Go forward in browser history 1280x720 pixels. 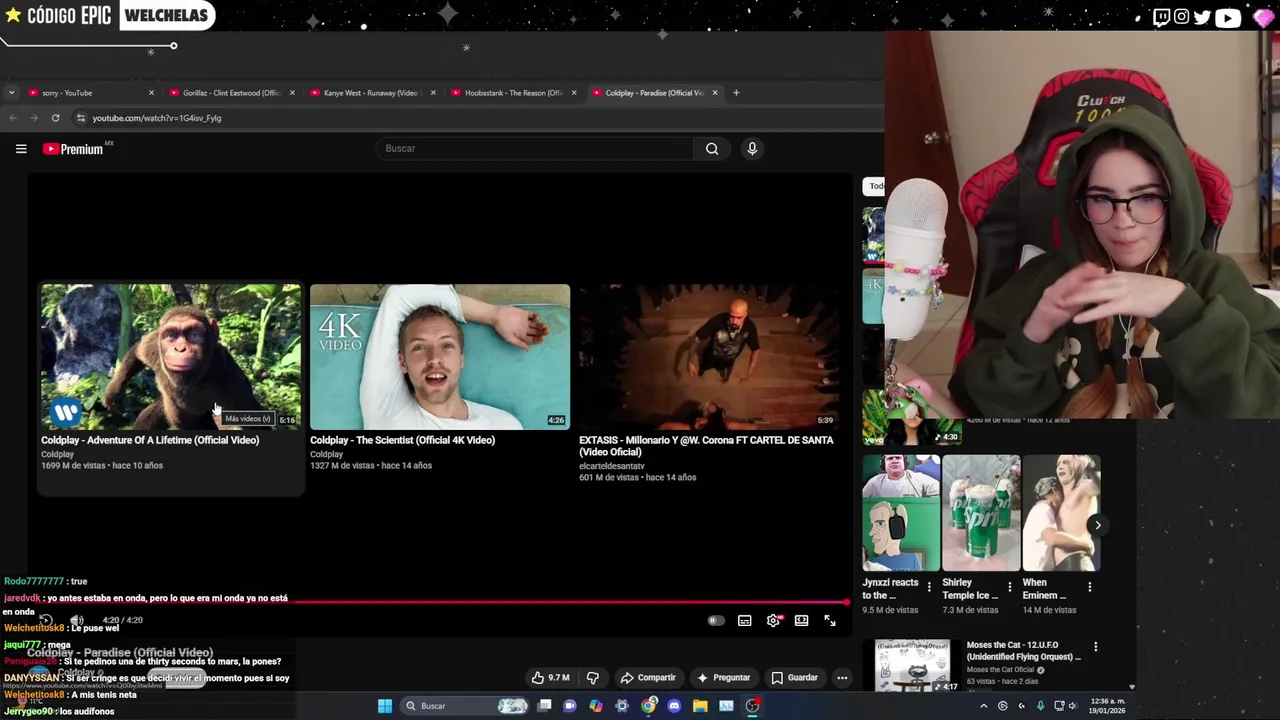click(x=34, y=118)
